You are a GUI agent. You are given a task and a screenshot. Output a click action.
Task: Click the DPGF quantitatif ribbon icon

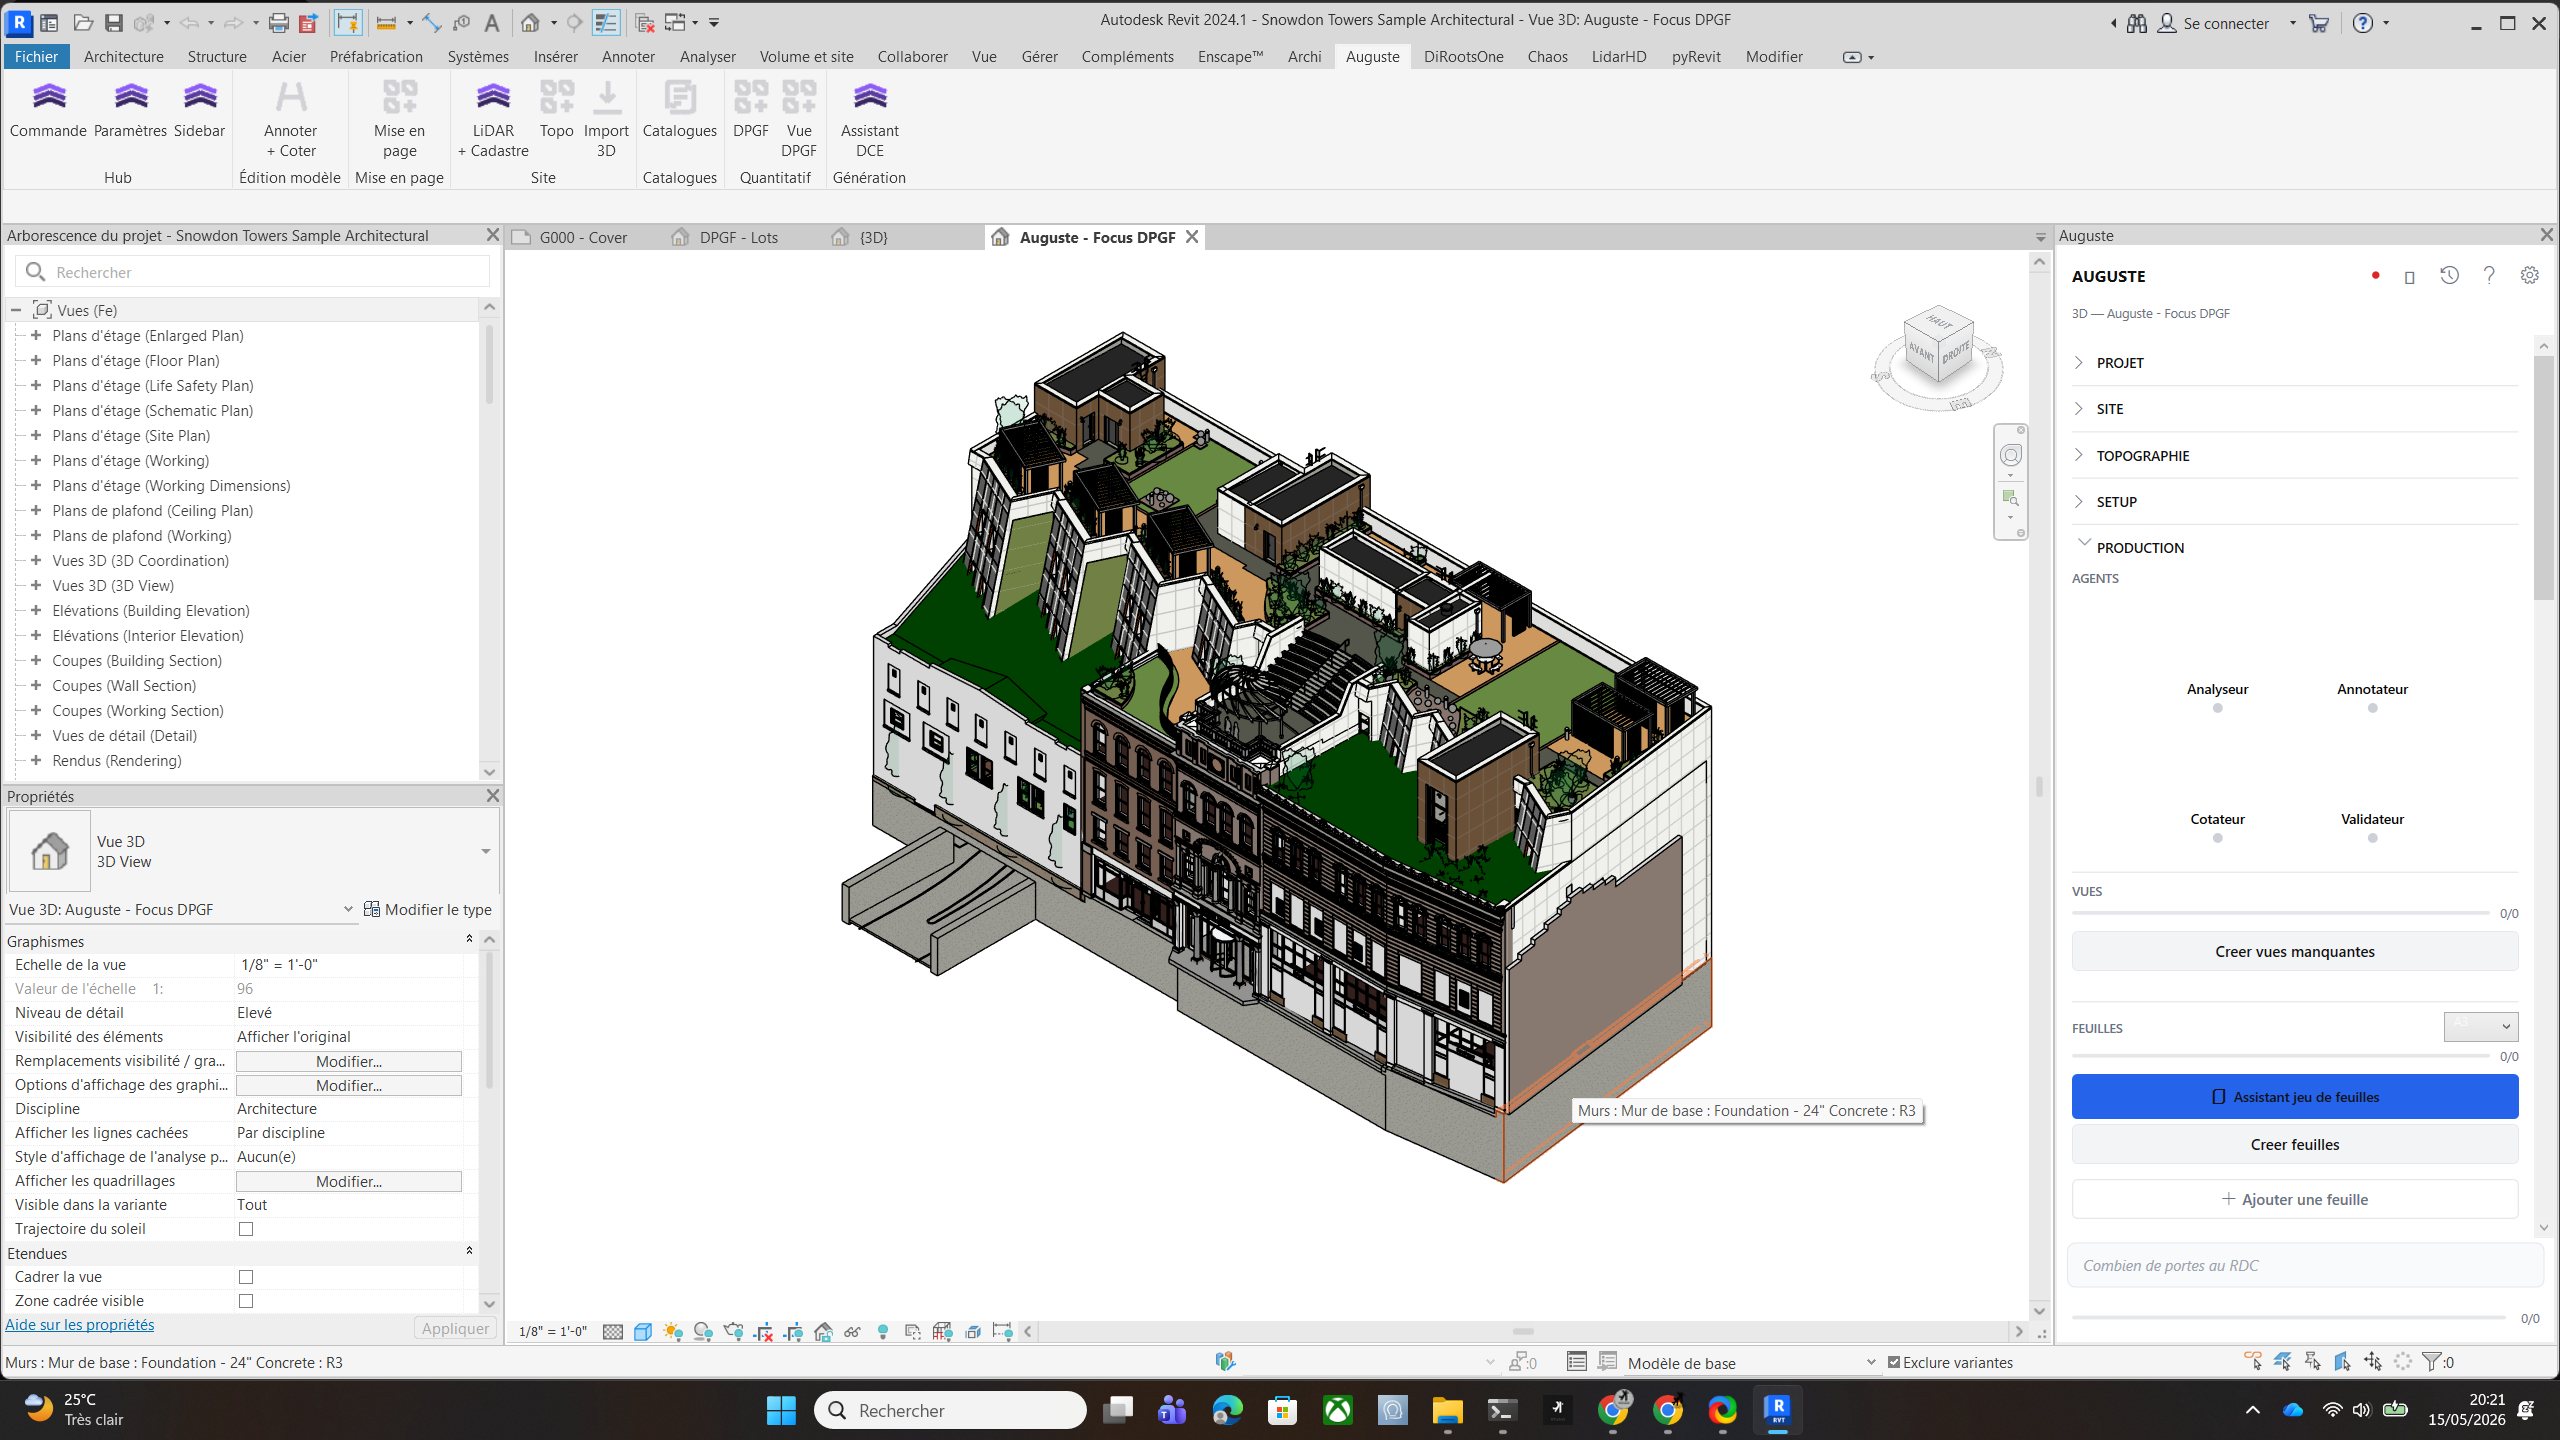751,110
